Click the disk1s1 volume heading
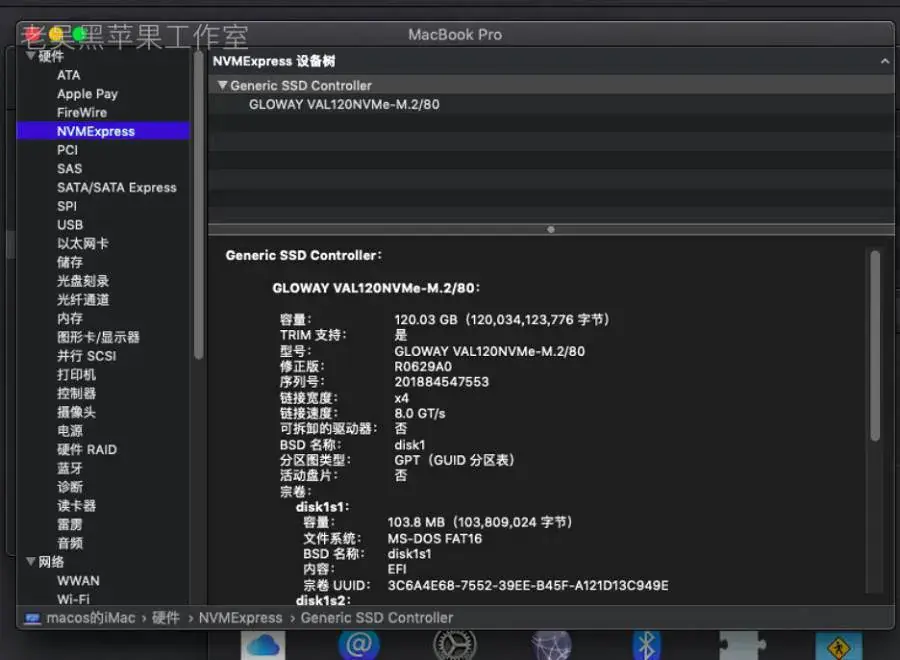The image size is (900, 660). click(x=322, y=507)
